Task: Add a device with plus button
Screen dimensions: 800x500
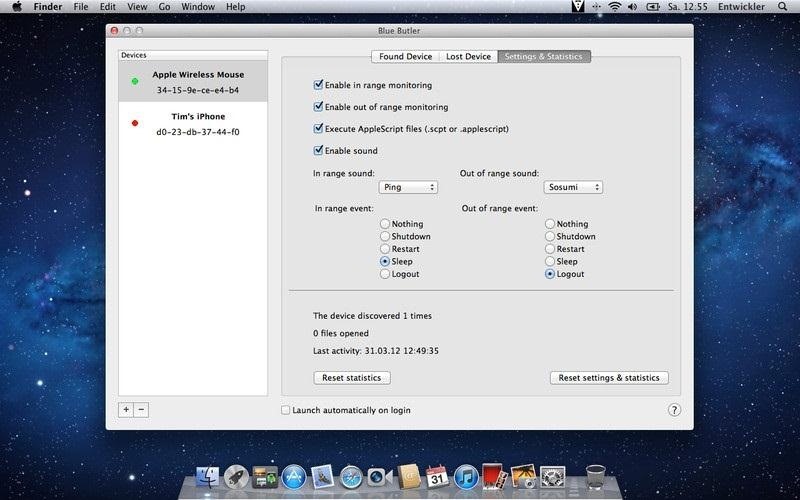Action: 126,410
